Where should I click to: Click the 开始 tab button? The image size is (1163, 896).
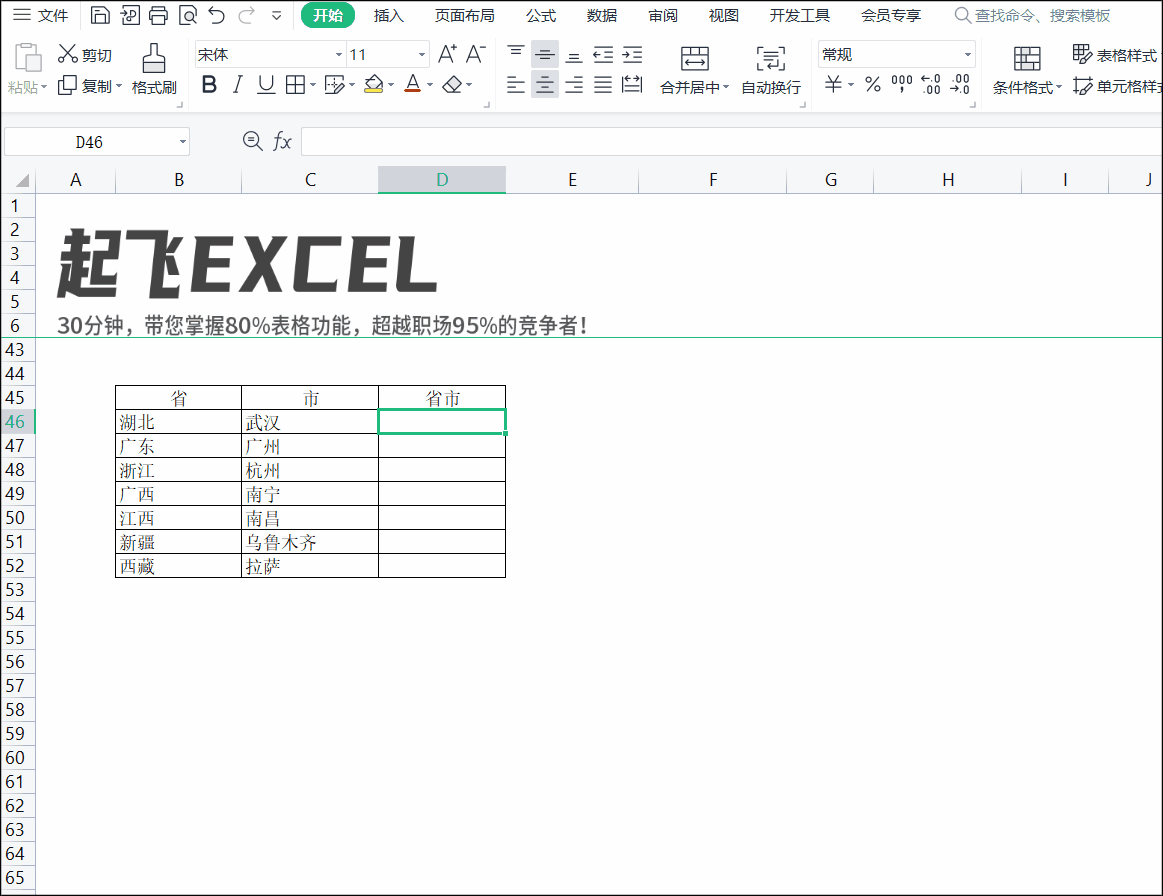[x=328, y=15]
